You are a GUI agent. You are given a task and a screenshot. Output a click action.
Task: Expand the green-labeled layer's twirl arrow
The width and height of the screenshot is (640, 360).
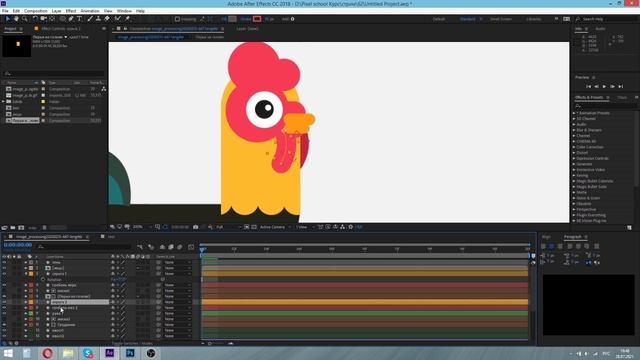(26, 313)
